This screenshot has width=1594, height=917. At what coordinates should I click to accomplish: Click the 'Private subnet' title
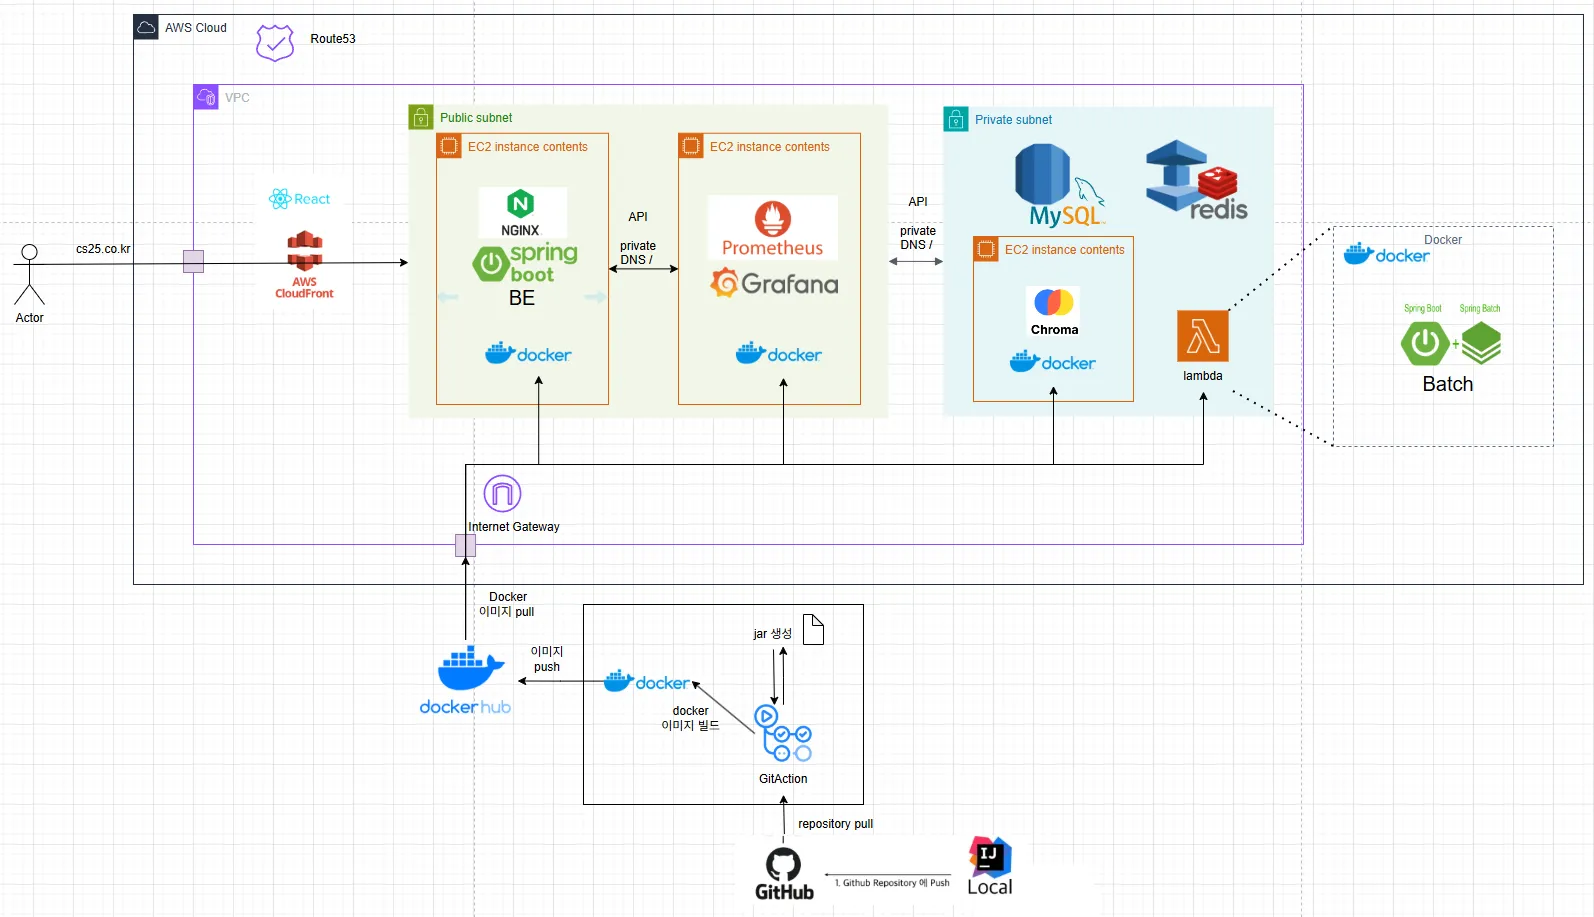[x=1013, y=119]
